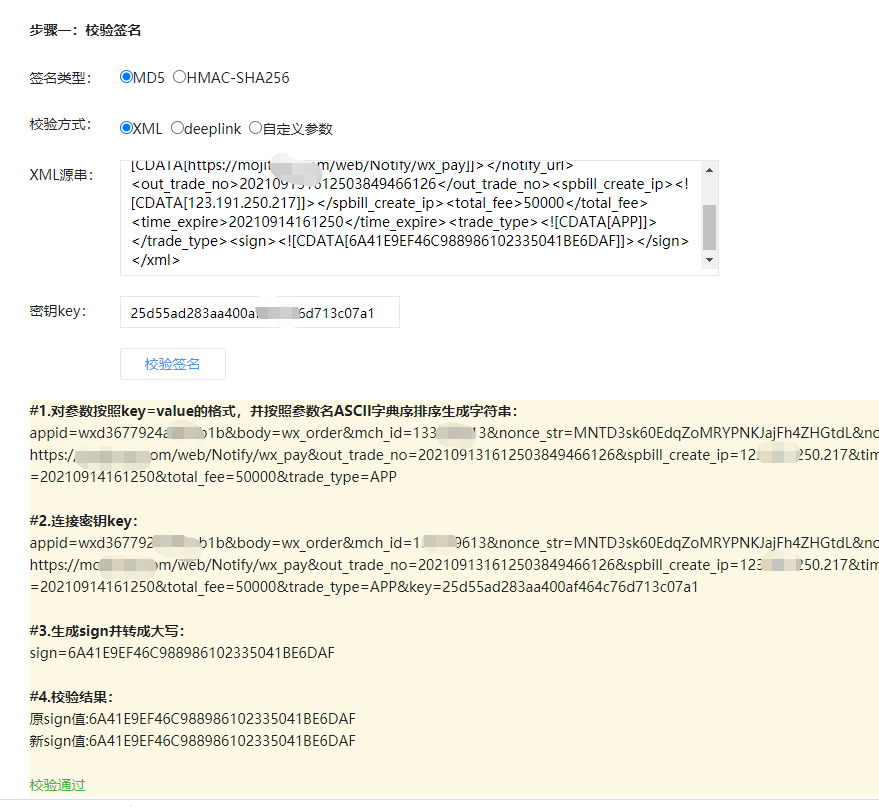Click the XML textarea scroll-up arrow
Screen dimensions: 879x807
coord(710,170)
